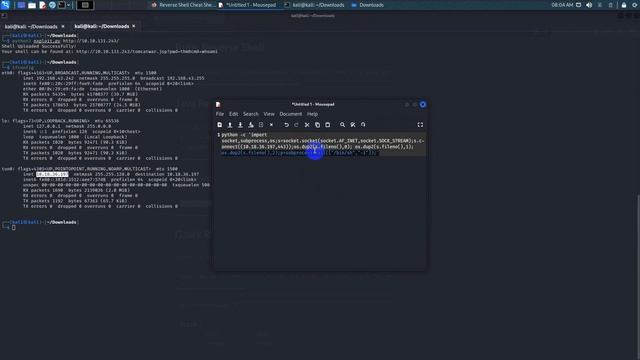Click the highlighted IP address in terminal

pyautogui.click(x=52, y=174)
